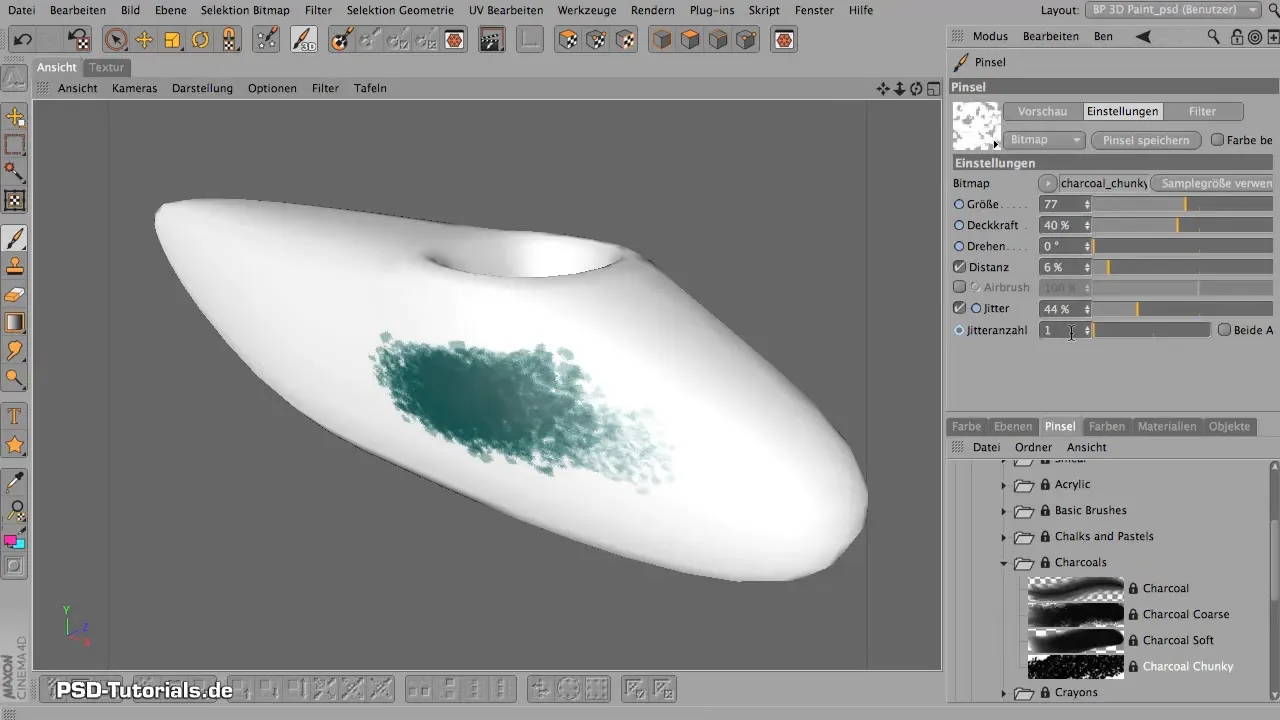Toggle the Airbrush checkbox
Screen dimensions: 1280x720
[960, 287]
